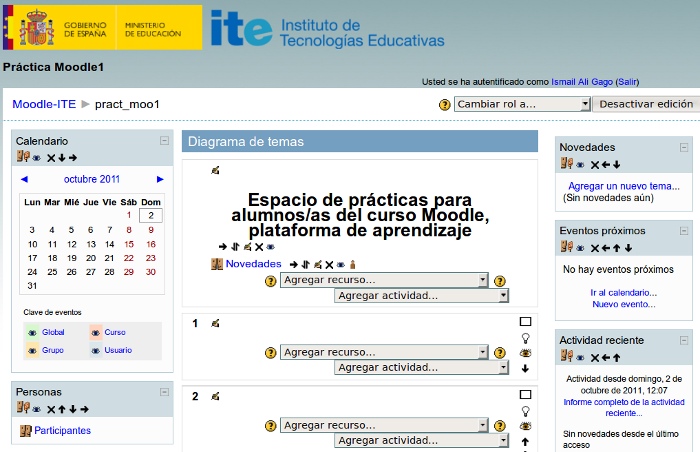Collapse the Calendario block
Viewport: 700px width, 452px height.
165,141
